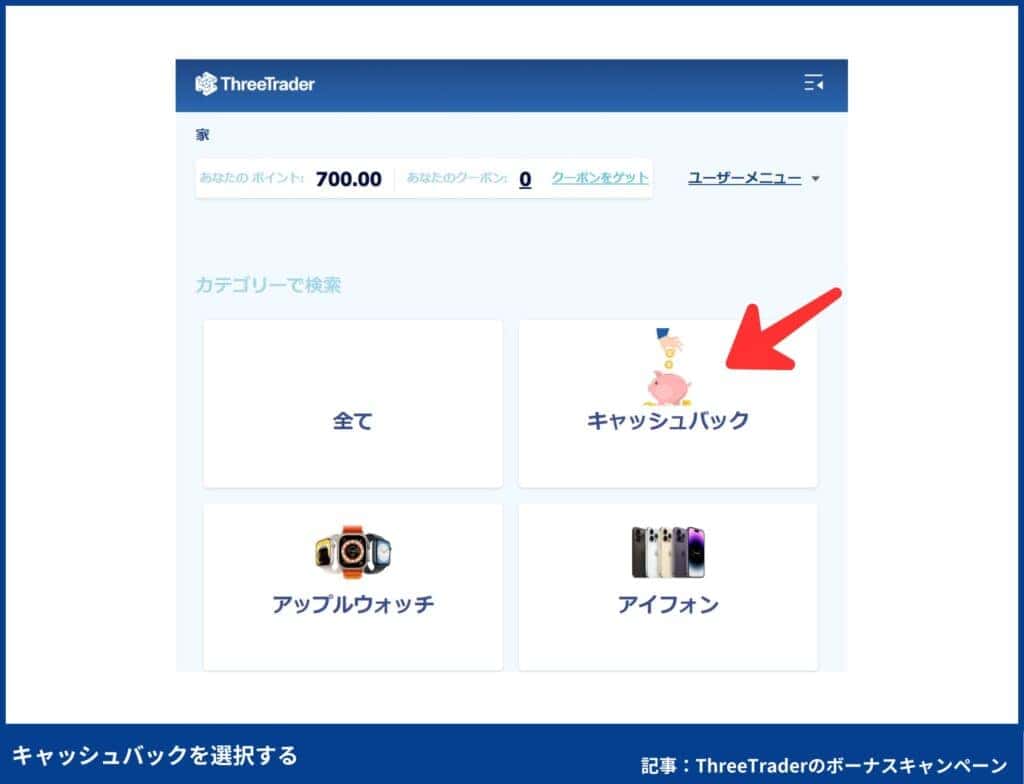
Task: Click the 700.00 points value
Action: click(349, 179)
